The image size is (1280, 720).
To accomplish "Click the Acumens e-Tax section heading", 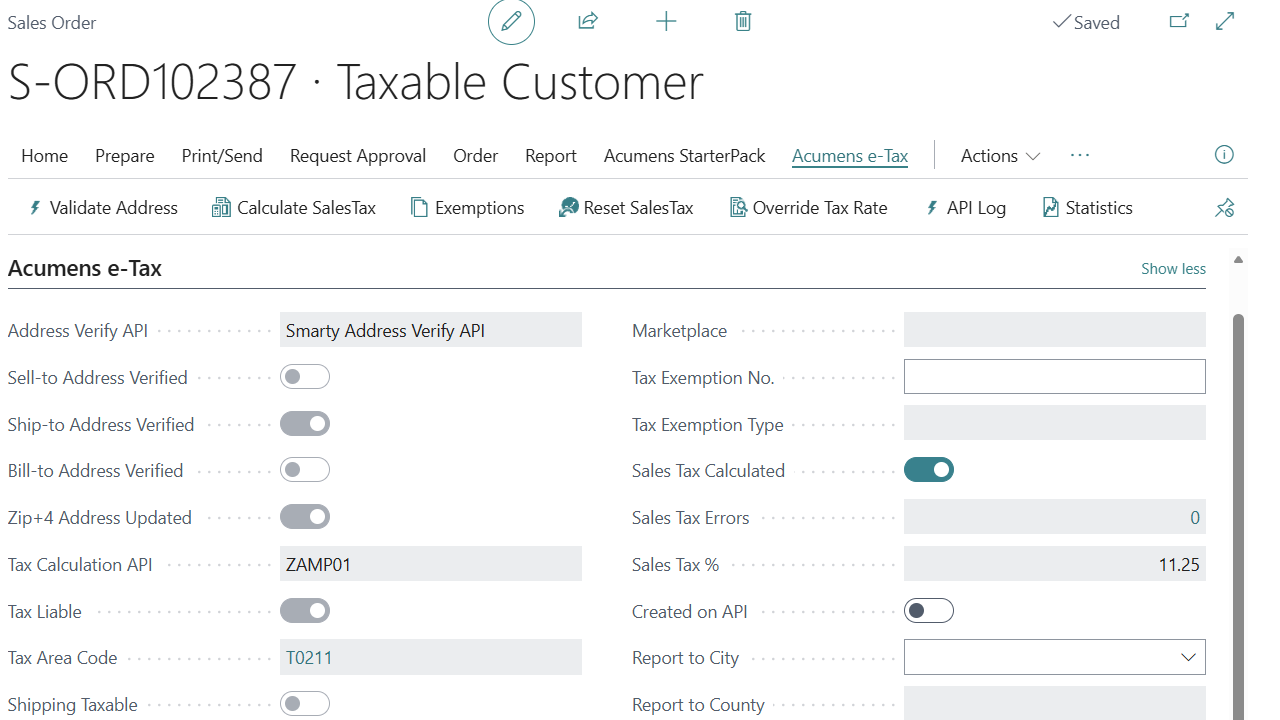I will [85, 268].
